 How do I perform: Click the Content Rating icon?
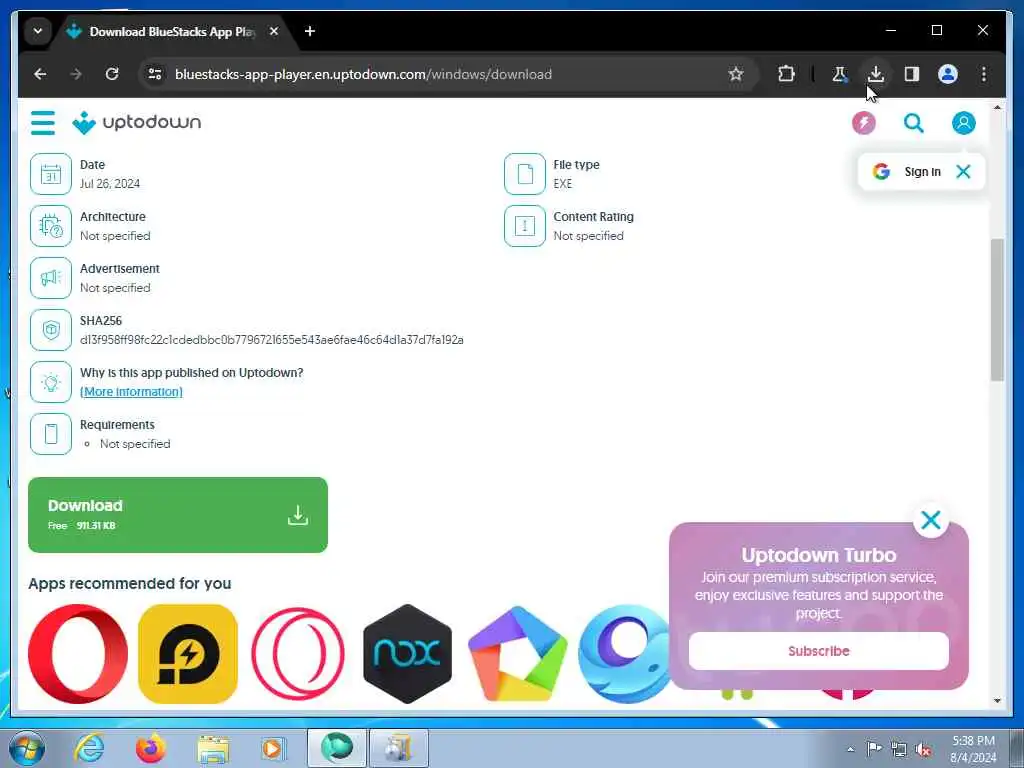point(524,226)
